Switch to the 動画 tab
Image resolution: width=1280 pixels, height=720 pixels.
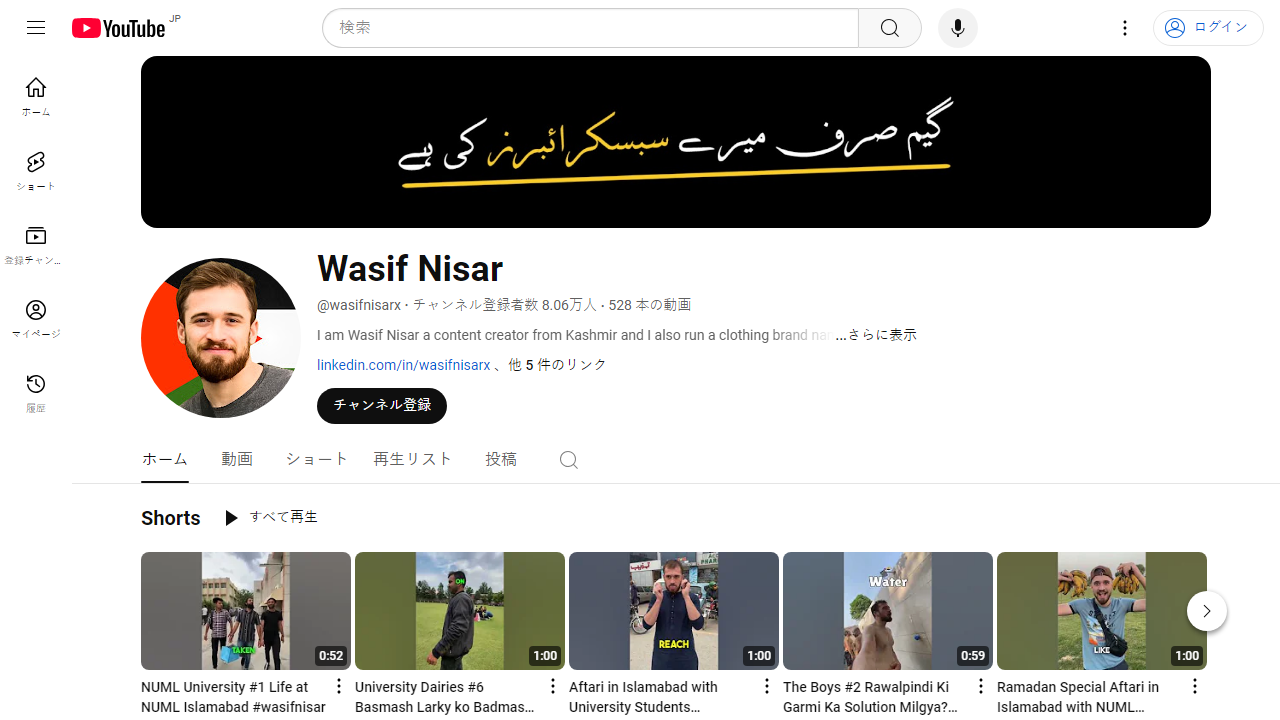[237, 459]
